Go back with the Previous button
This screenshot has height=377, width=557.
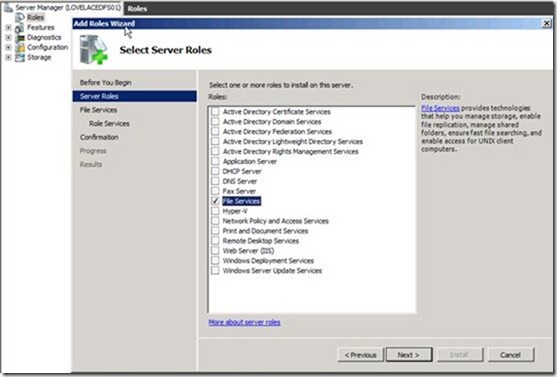(360, 355)
